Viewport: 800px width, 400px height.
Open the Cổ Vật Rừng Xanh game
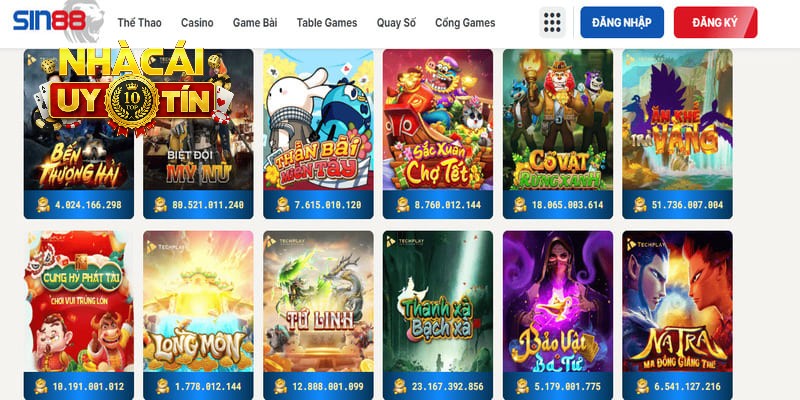pos(558,120)
